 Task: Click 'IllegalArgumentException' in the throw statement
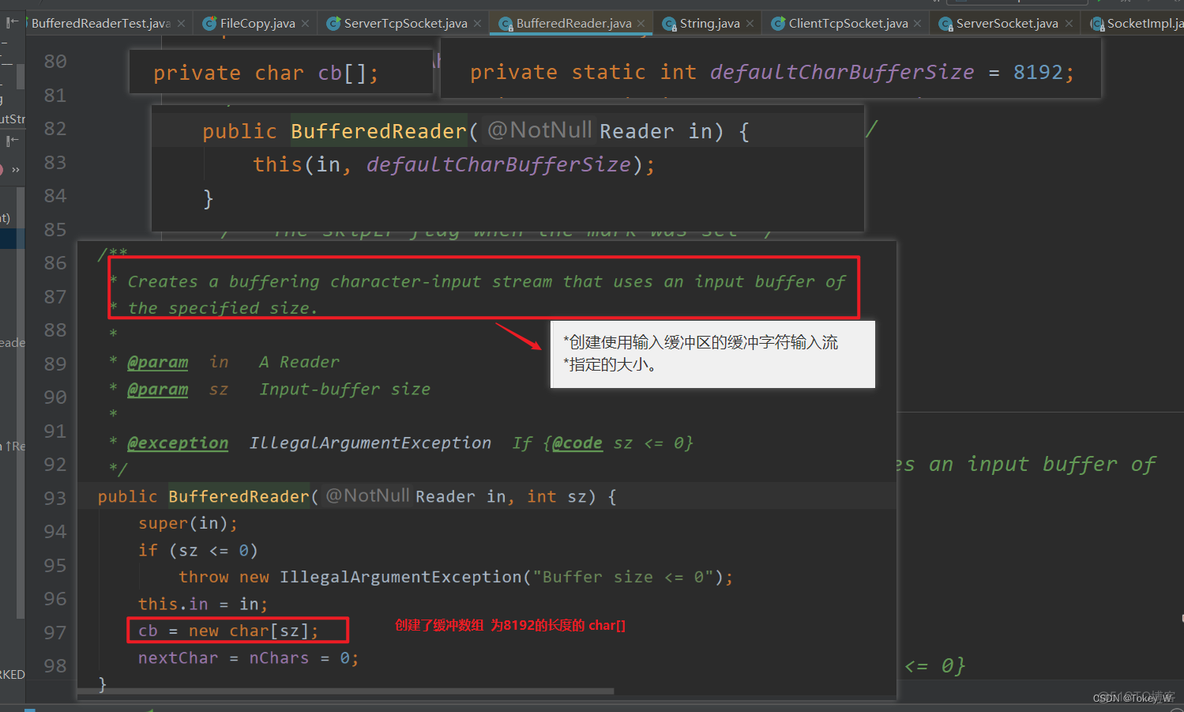pos(400,577)
